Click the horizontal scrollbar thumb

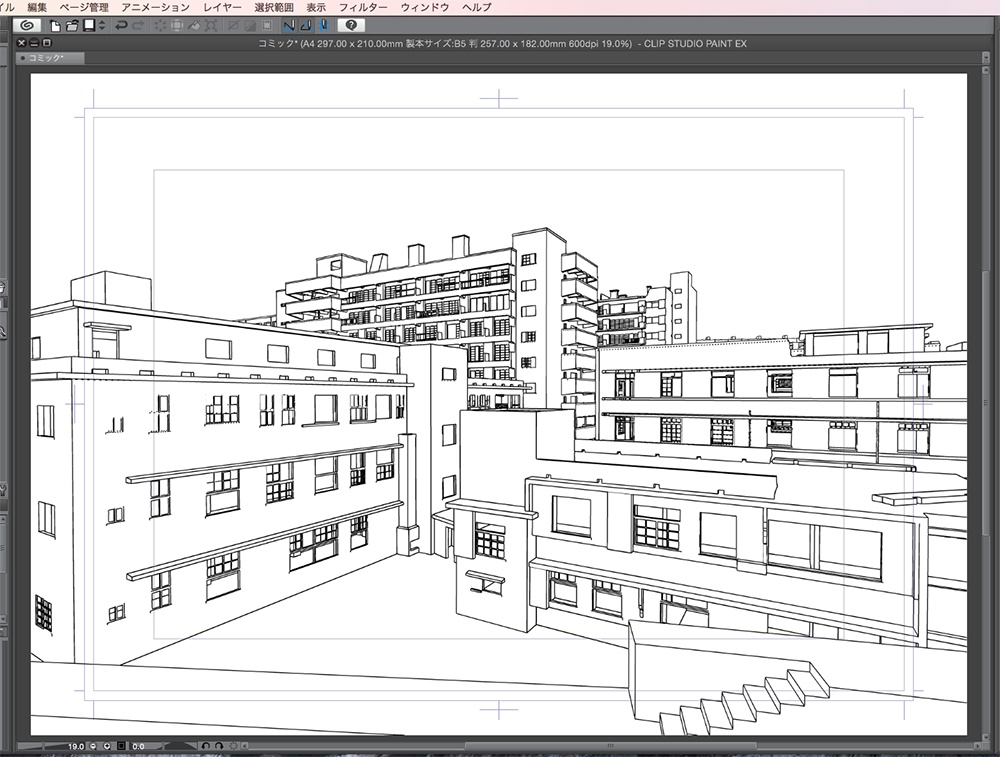610,746
